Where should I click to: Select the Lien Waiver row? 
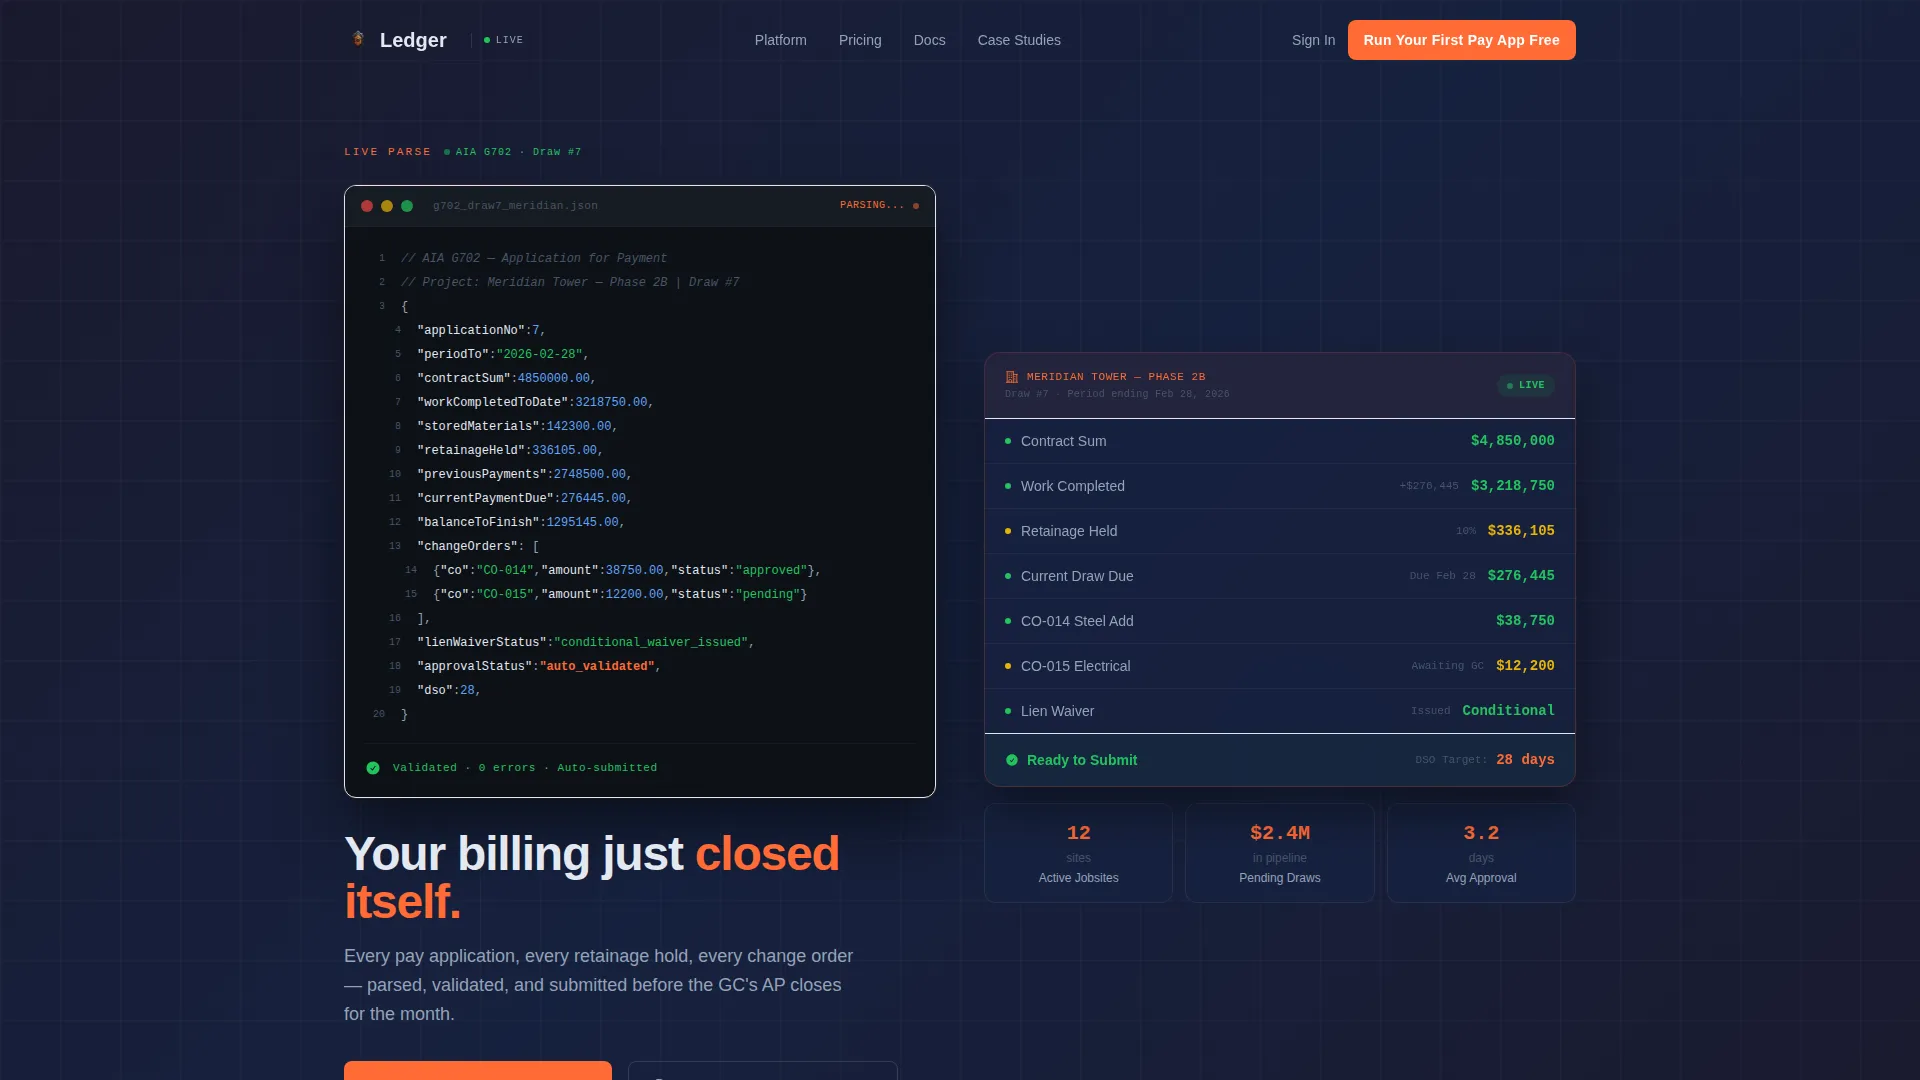click(1280, 711)
